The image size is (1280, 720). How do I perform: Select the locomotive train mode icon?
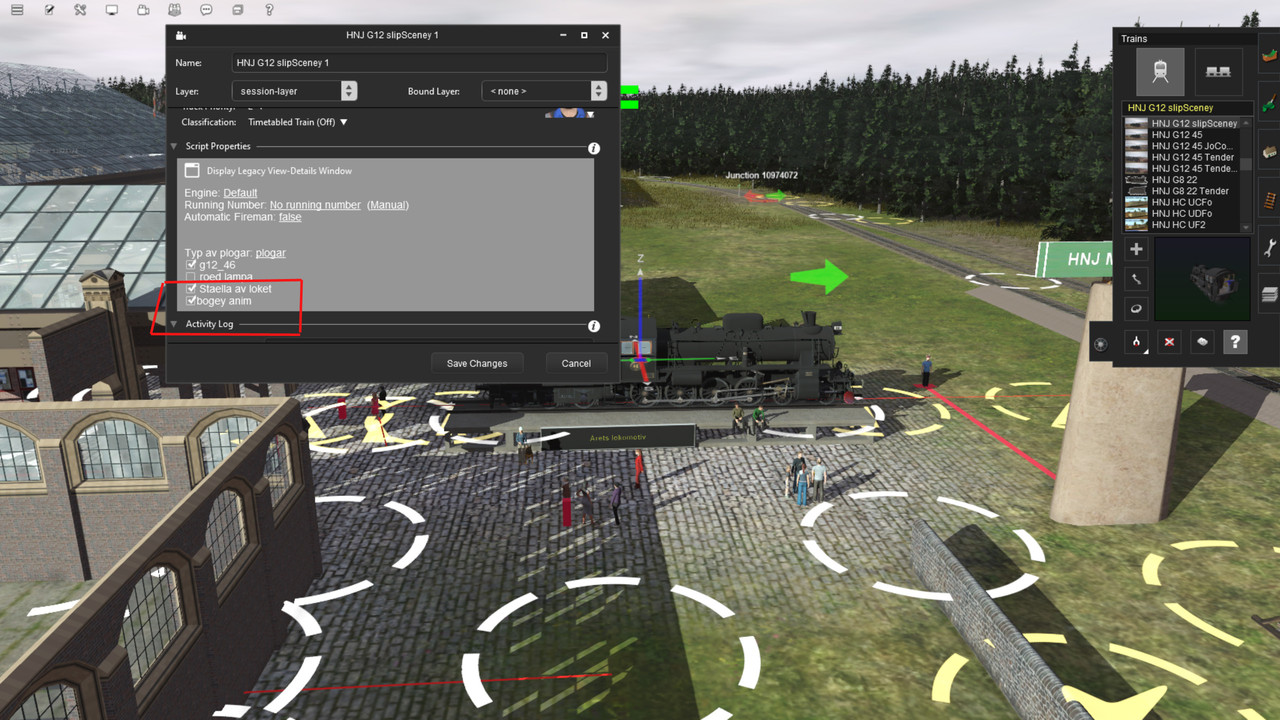click(1160, 72)
